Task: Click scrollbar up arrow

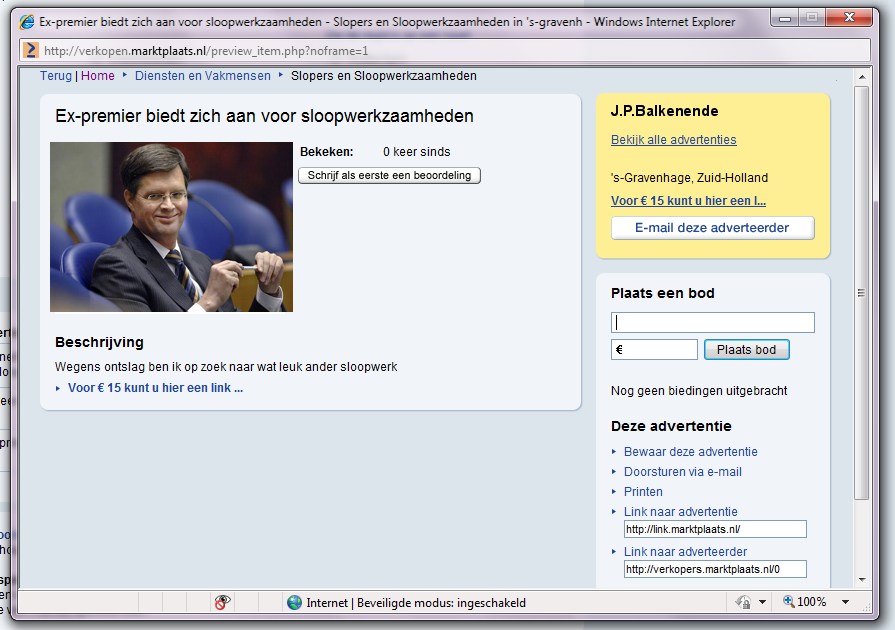Action: click(x=862, y=76)
